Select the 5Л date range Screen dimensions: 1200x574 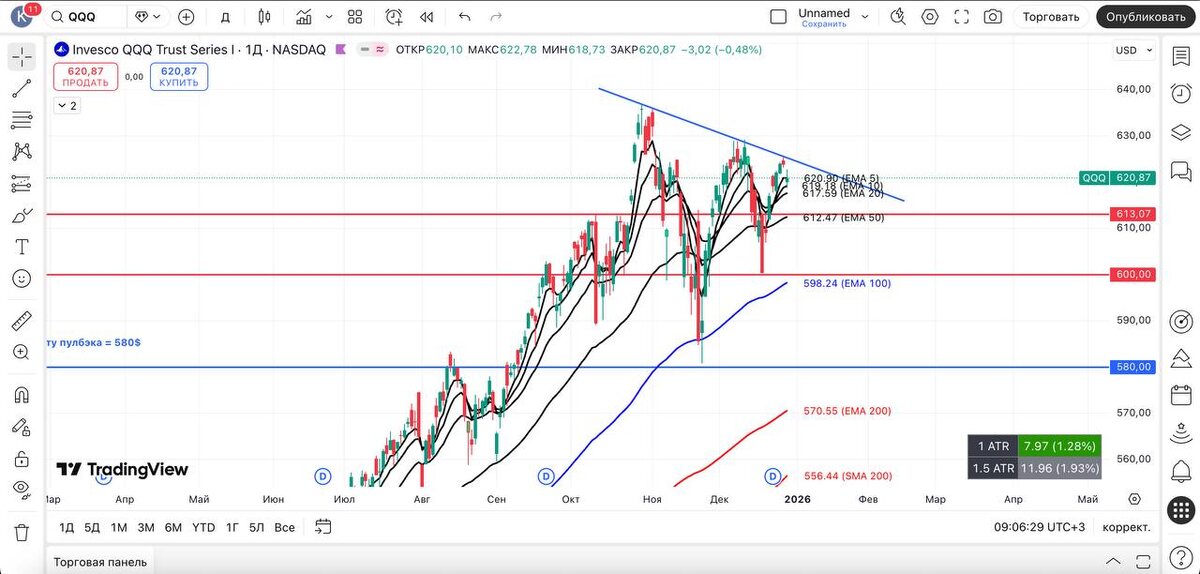pyautogui.click(x=257, y=527)
